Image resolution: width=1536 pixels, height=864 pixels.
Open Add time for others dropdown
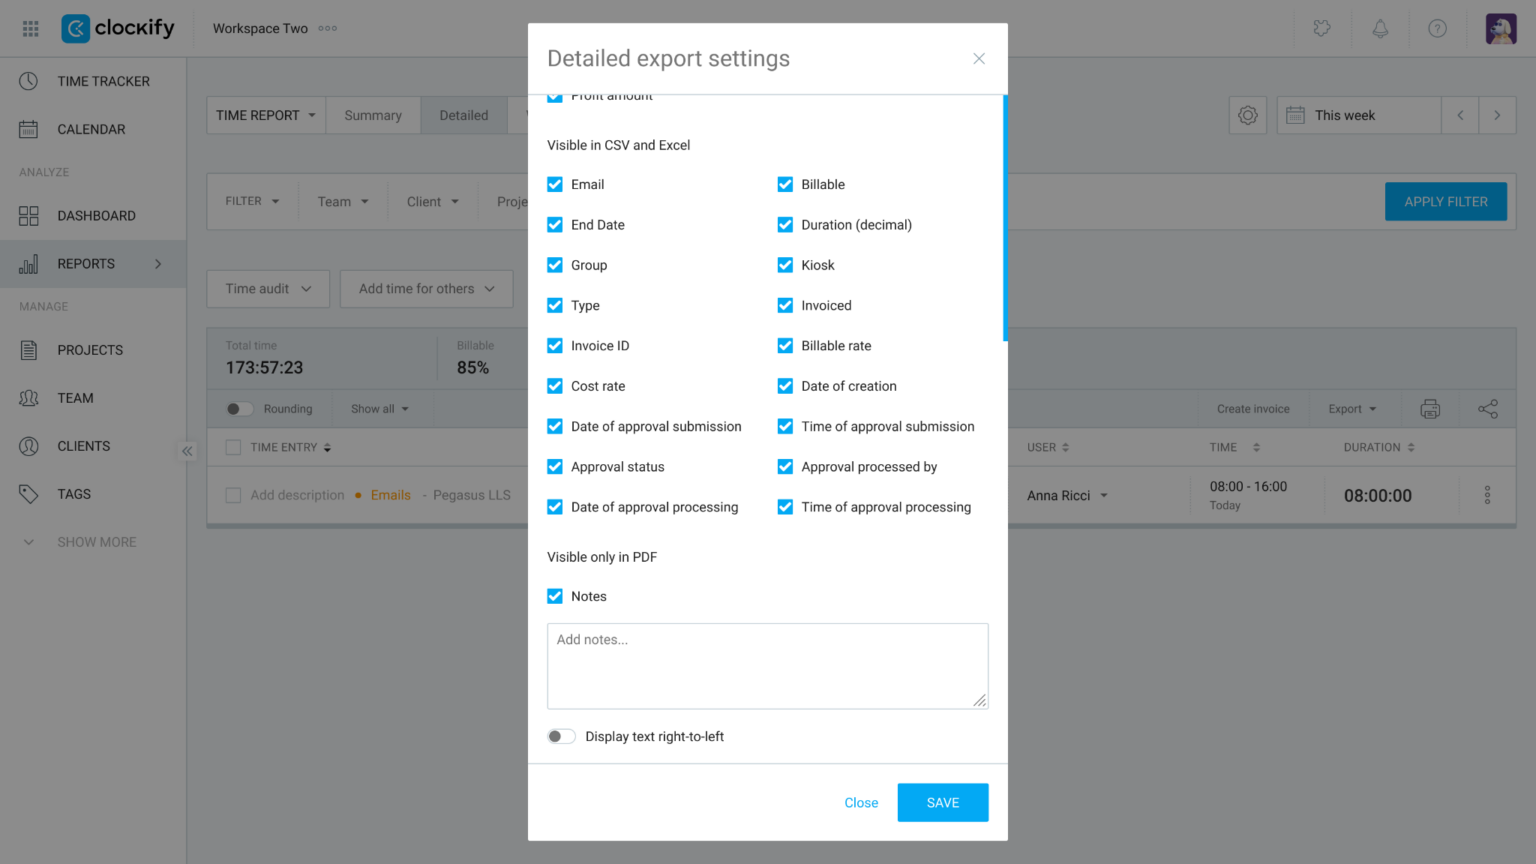[427, 289]
